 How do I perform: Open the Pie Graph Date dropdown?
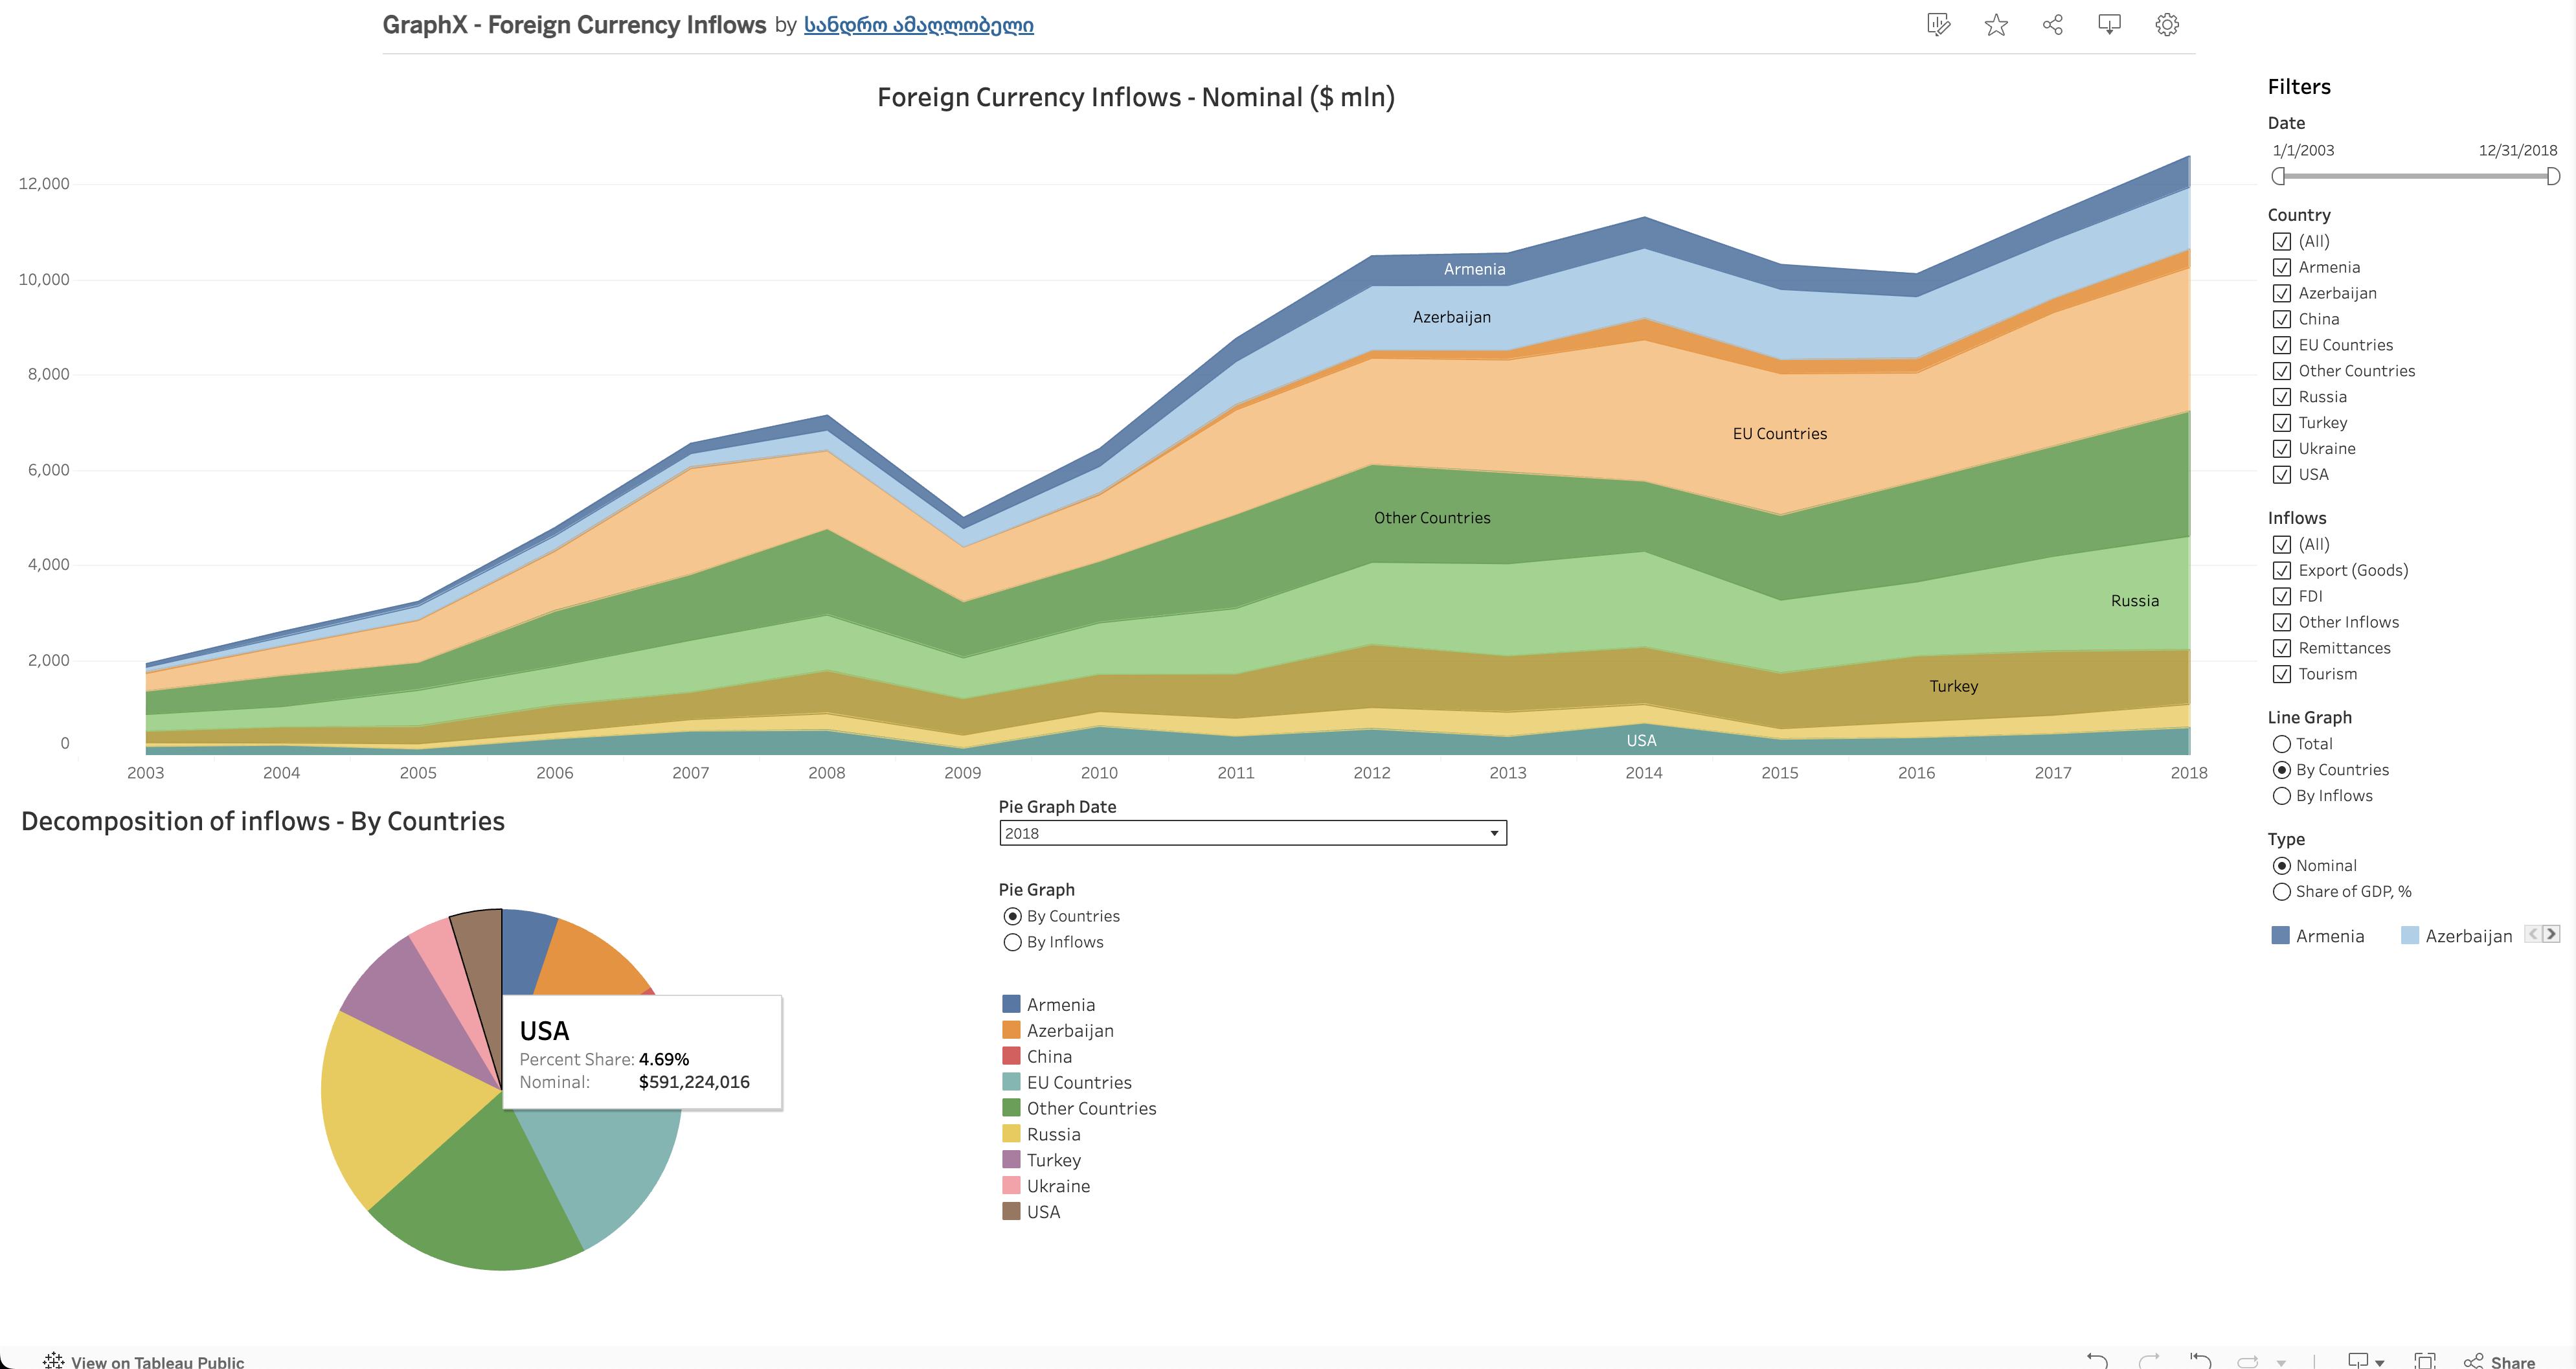coord(1494,832)
